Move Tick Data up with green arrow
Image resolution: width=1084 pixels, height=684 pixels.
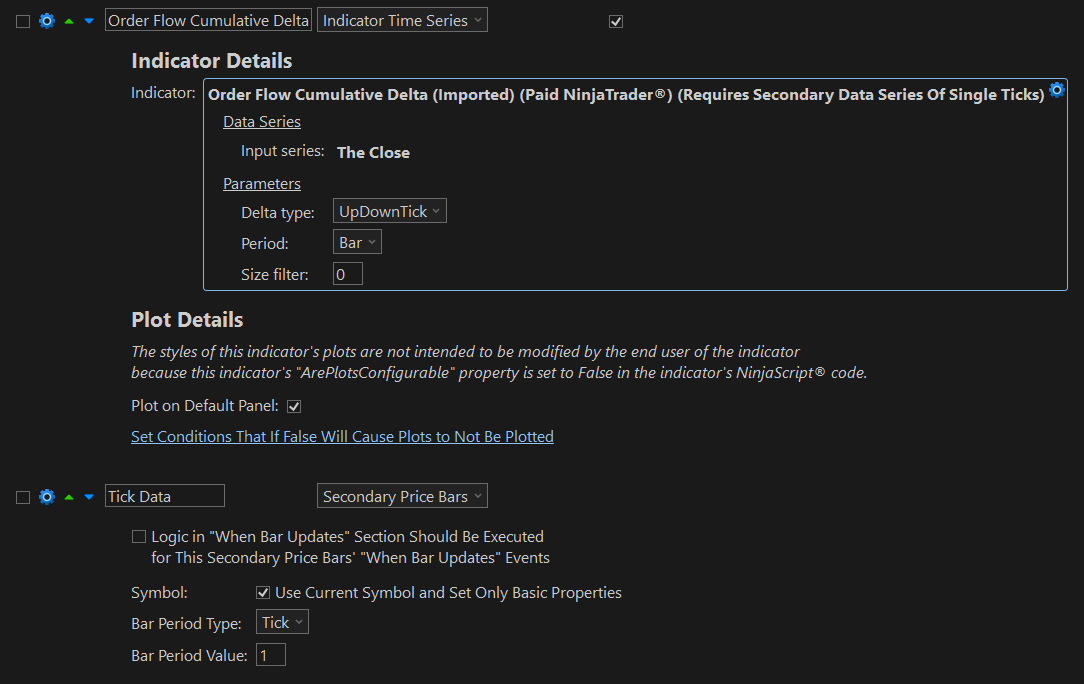[x=69, y=497]
